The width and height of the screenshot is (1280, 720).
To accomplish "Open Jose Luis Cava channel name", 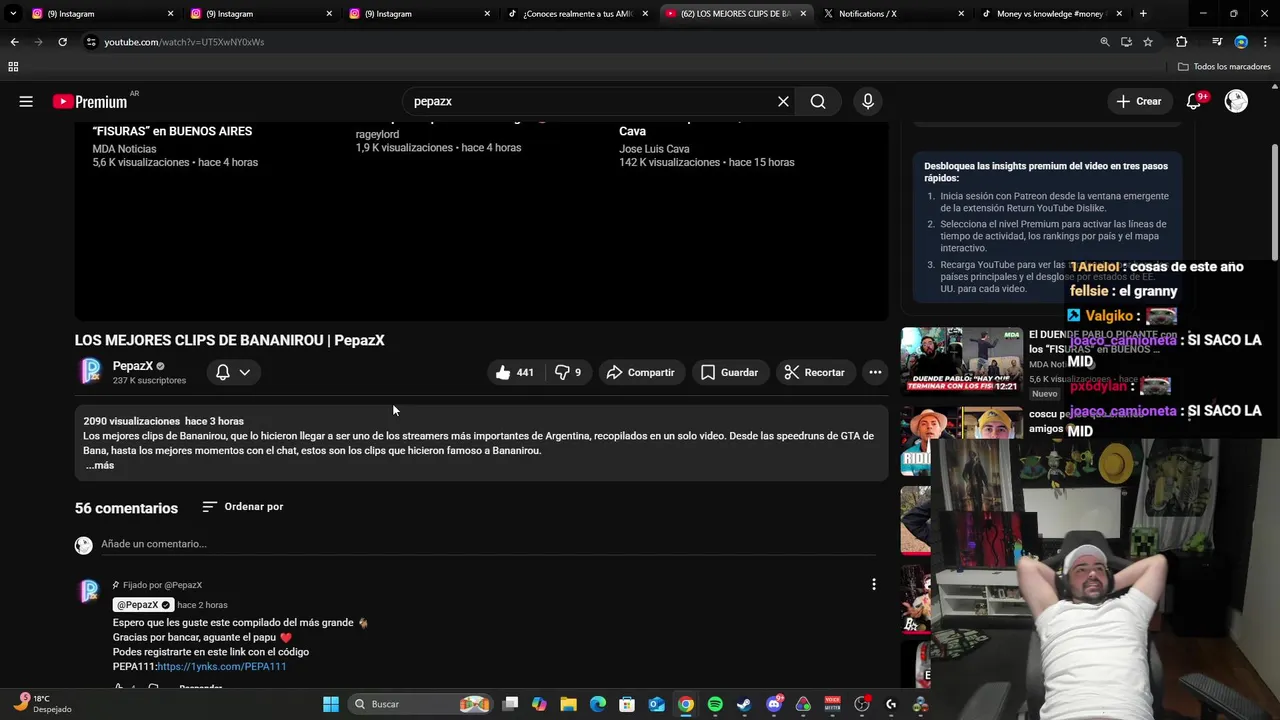I will 654,149.
